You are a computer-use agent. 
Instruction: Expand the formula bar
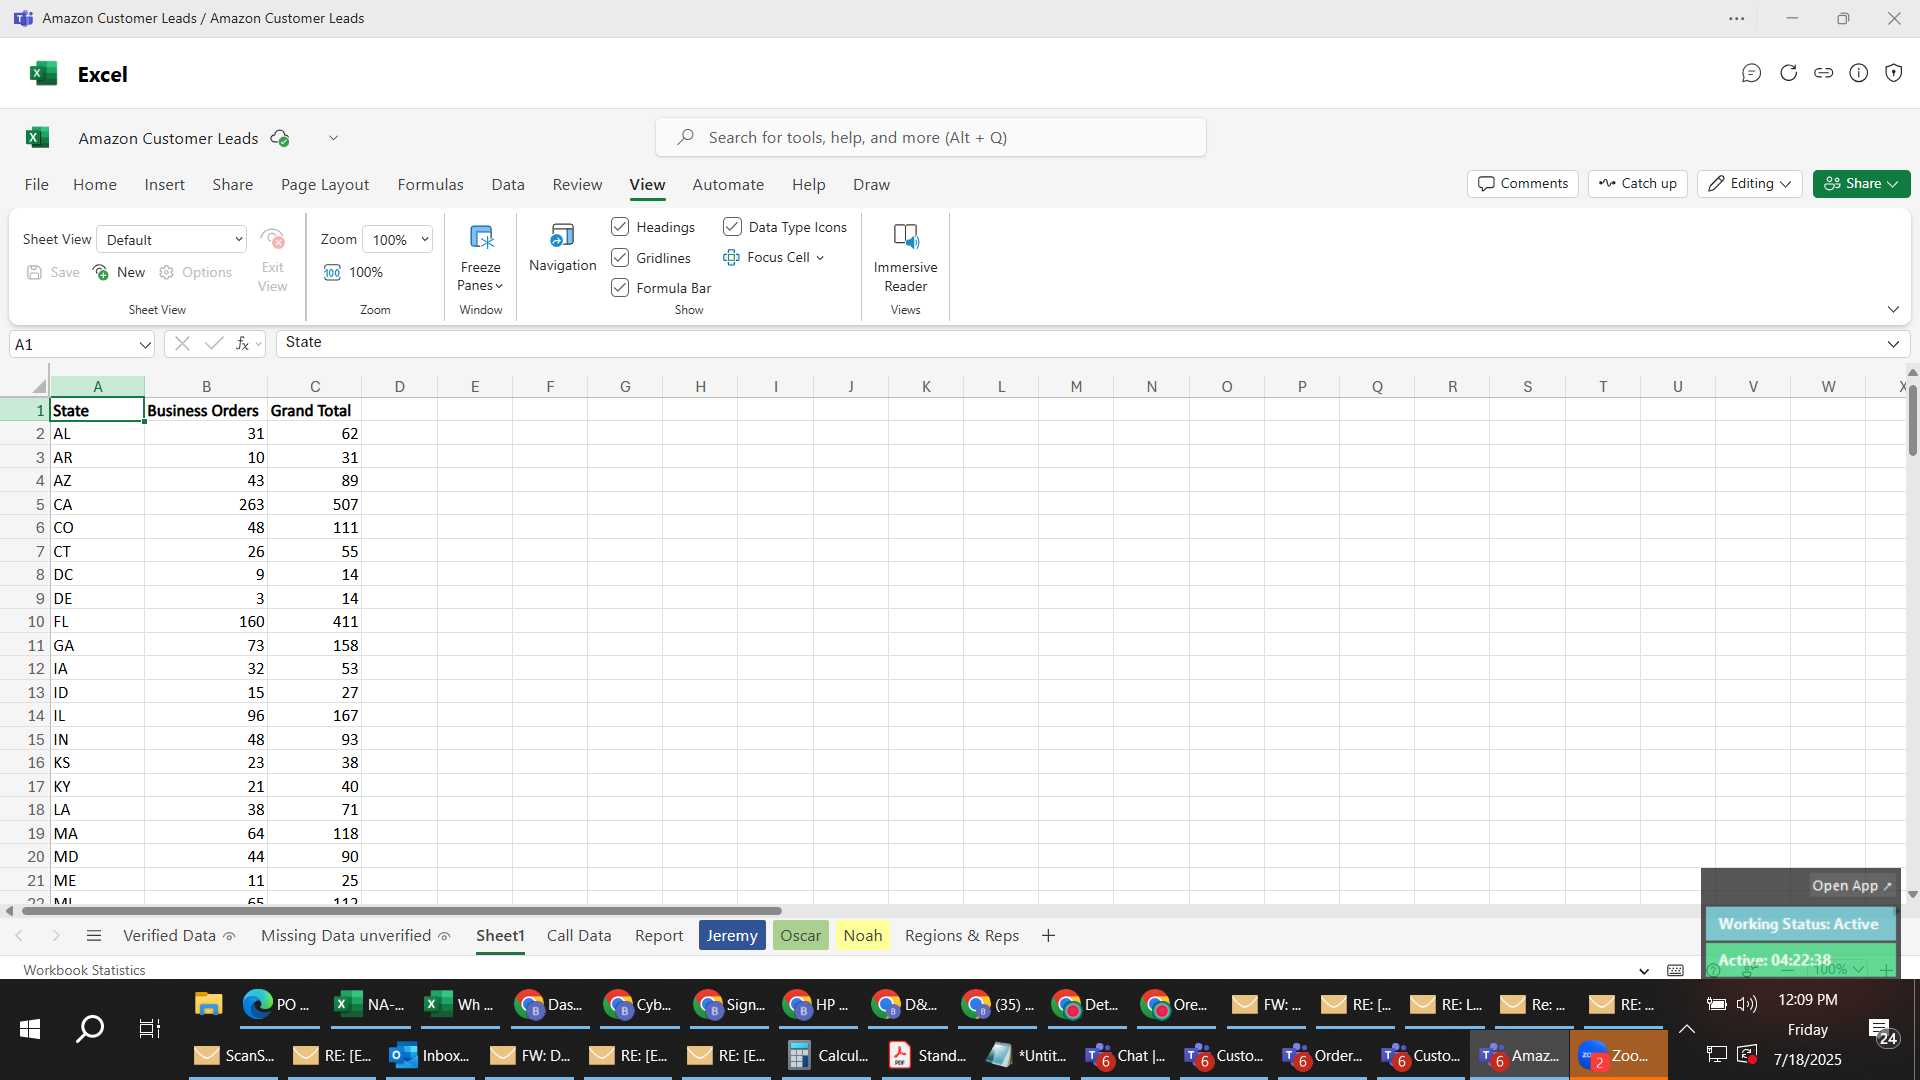(x=1893, y=344)
